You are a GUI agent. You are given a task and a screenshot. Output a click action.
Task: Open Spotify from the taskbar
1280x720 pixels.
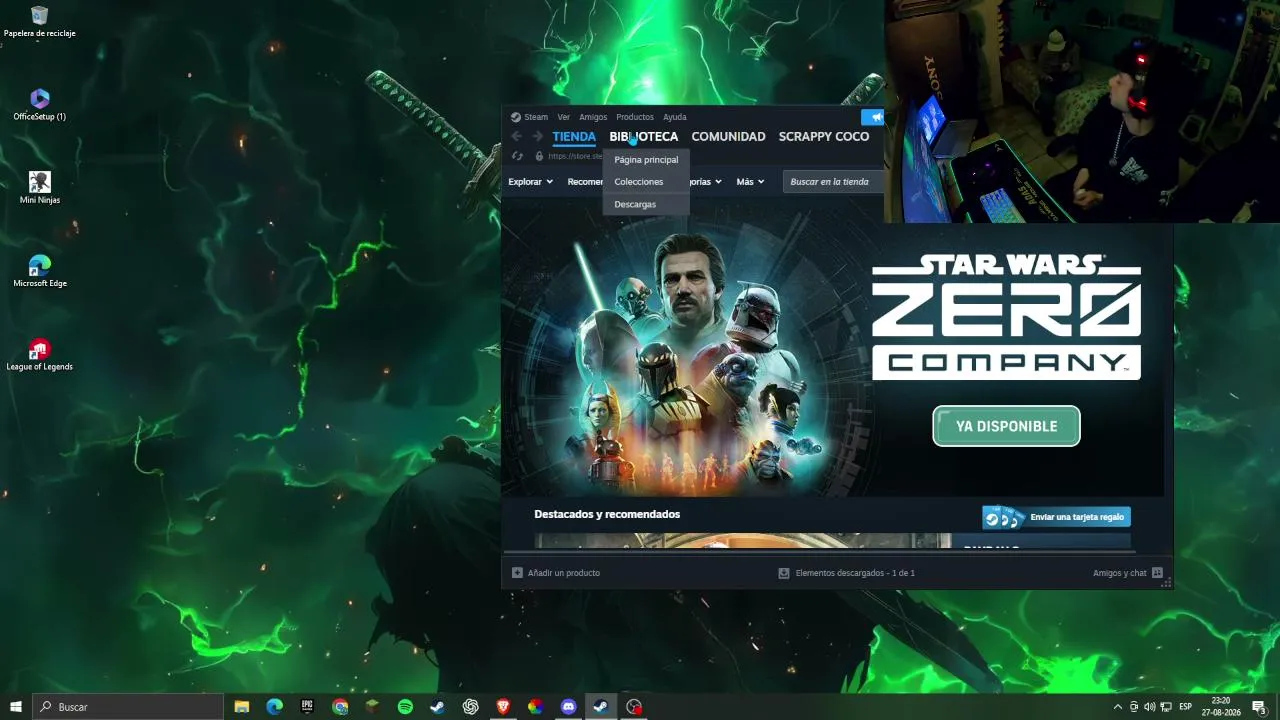coord(405,707)
